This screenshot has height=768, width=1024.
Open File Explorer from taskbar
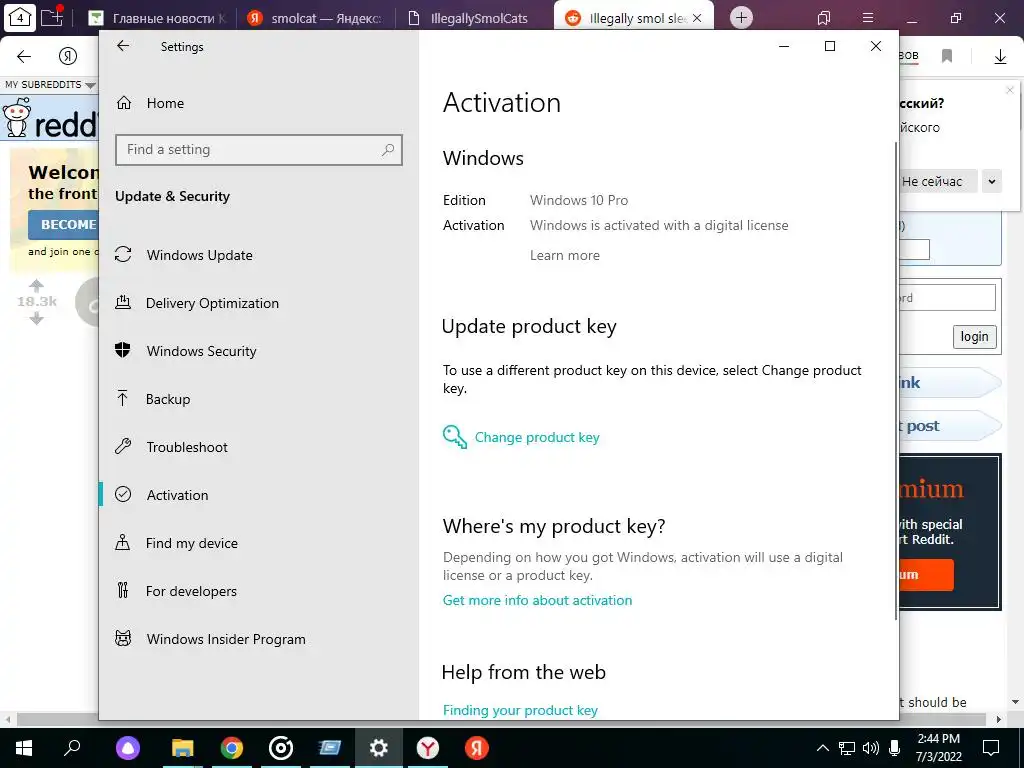click(183, 748)
